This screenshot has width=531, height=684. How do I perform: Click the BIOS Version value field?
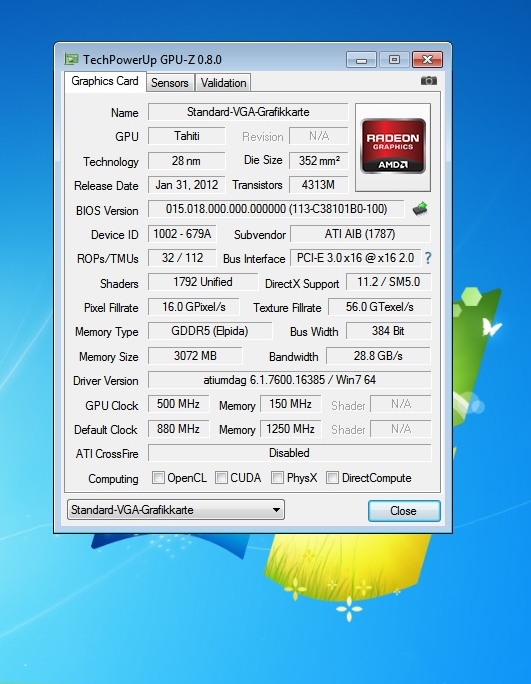pyautogui.click(x=276, y=209)
